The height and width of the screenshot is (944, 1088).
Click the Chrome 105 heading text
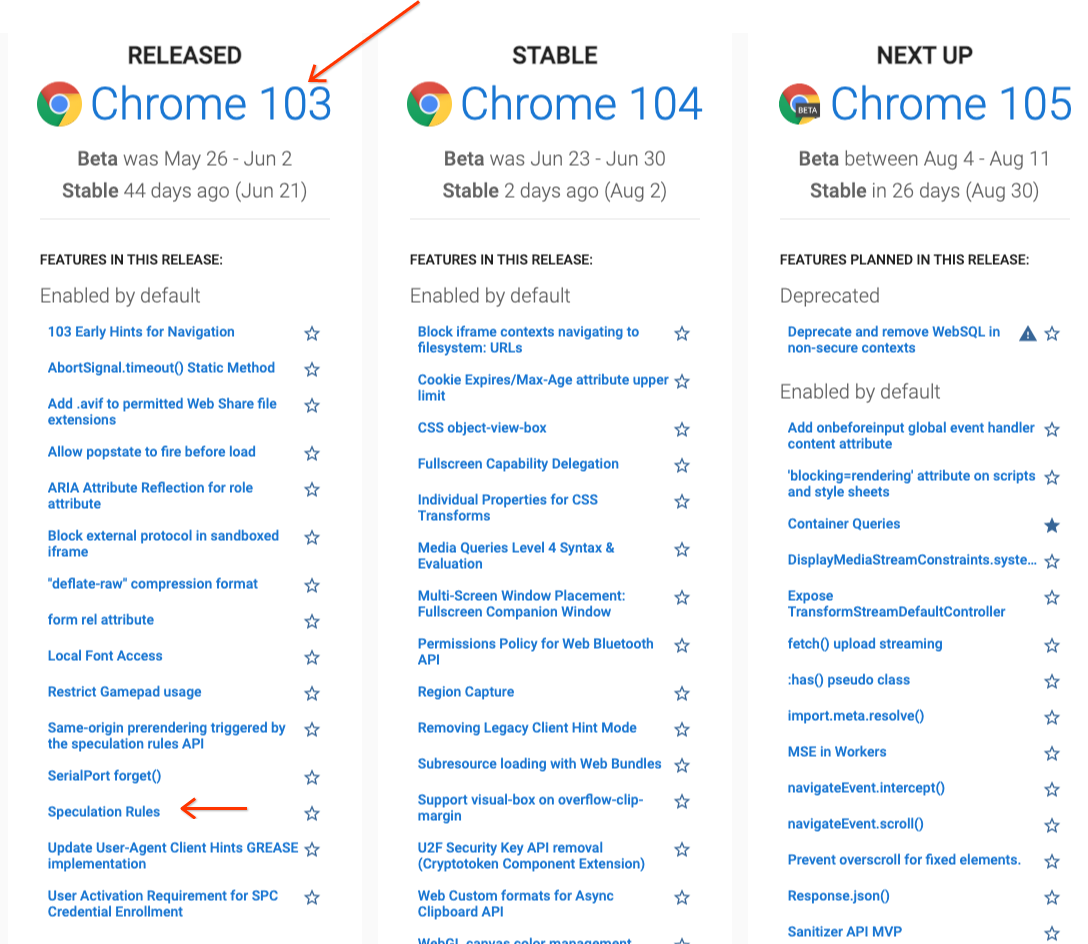point(950,104)
